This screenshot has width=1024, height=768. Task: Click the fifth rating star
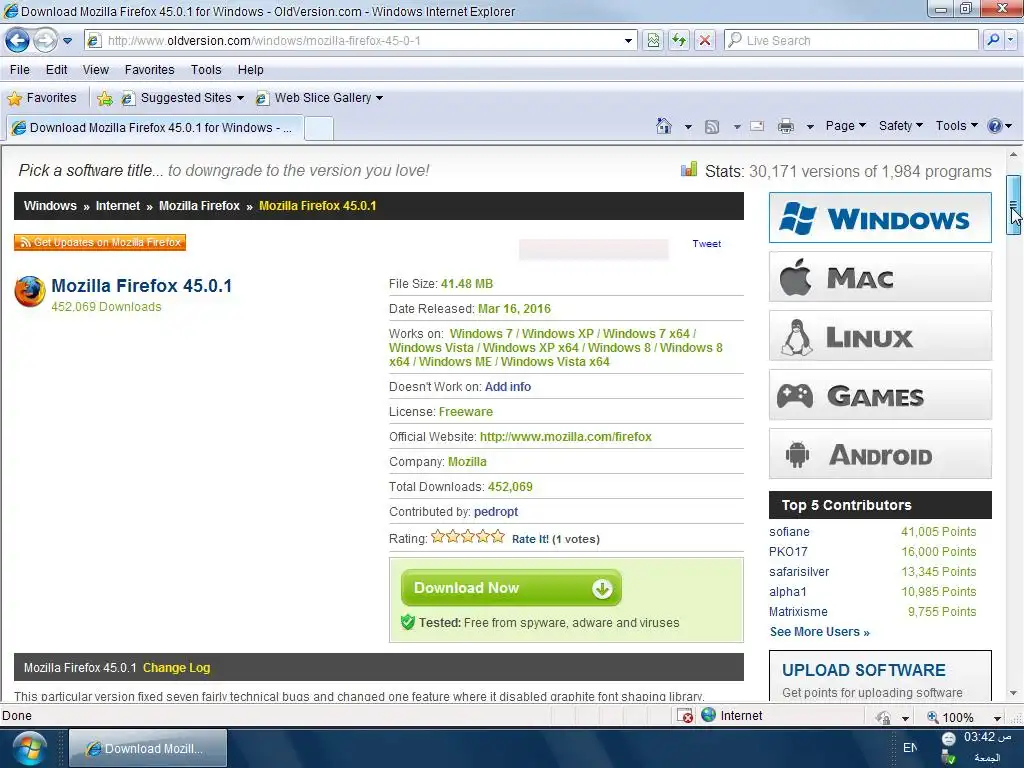498,537
